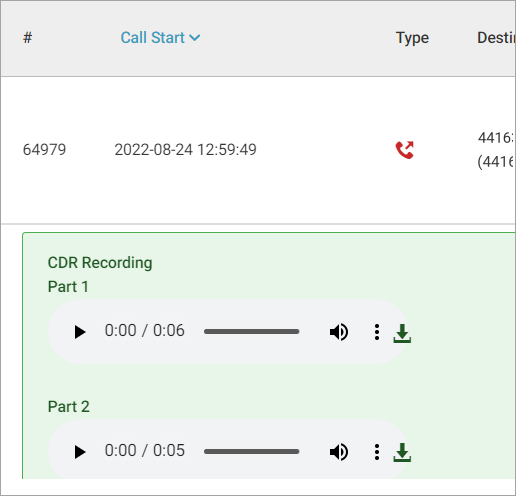The image size is (516, 496).
Task: Download the Part 2 recording
Action: pos(402,452)
